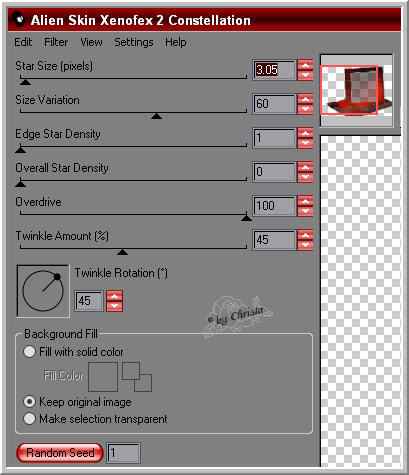This screenshot has height=475, width=409.
Task: Increase Twinkle Rotation with up arrow
Action: click(x=114, y=296)
